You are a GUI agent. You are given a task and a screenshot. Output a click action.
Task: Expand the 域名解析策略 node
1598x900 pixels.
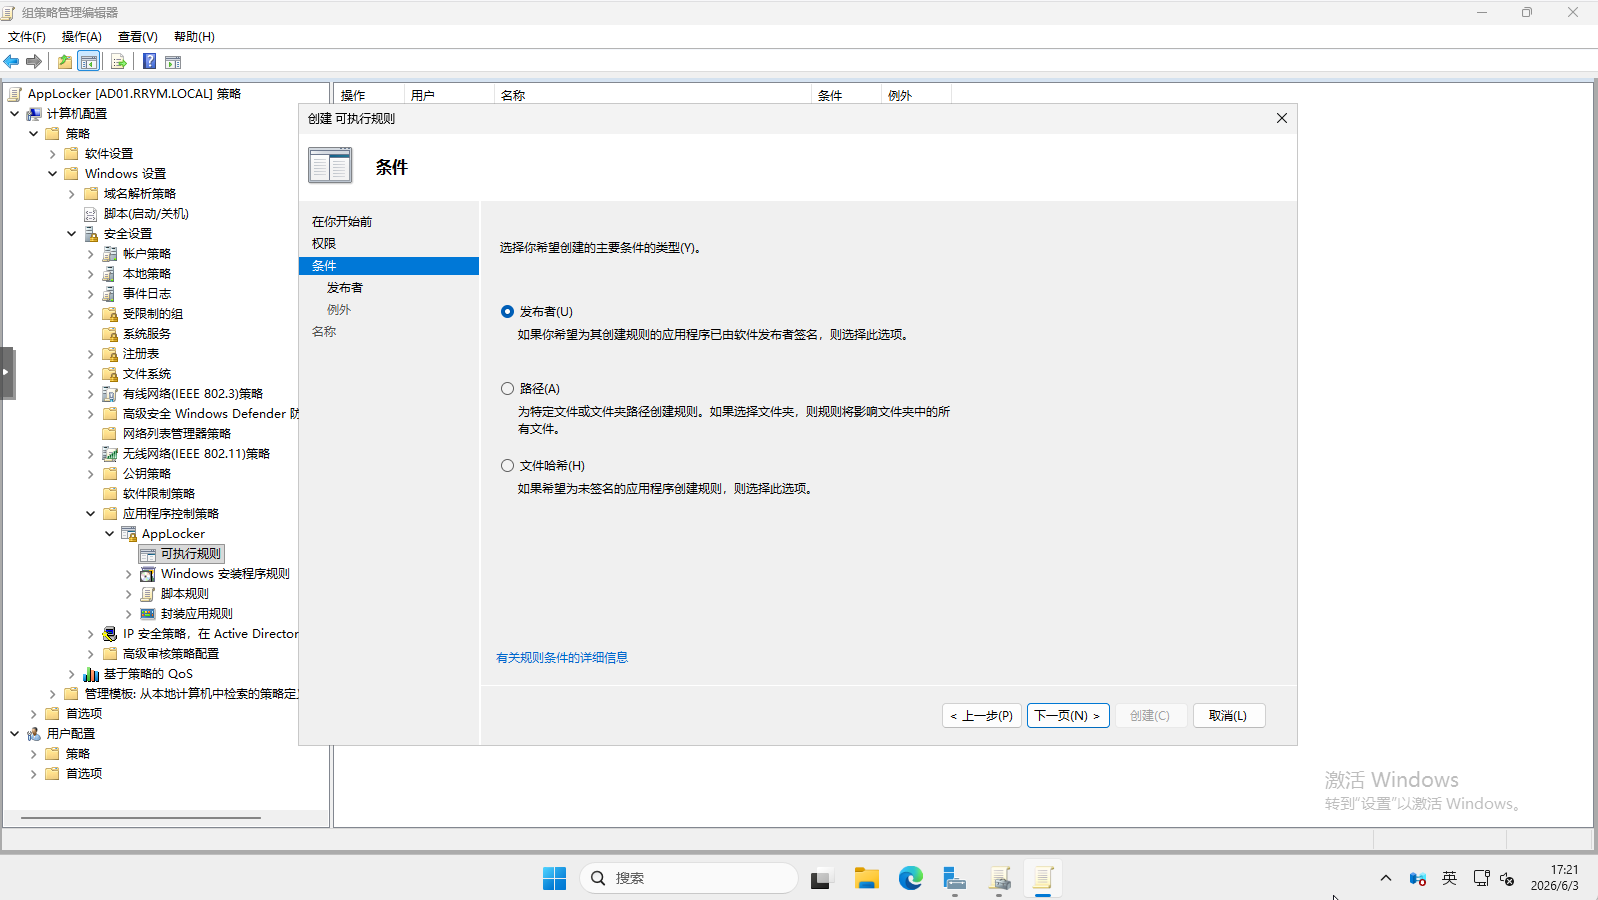(72, 194)
